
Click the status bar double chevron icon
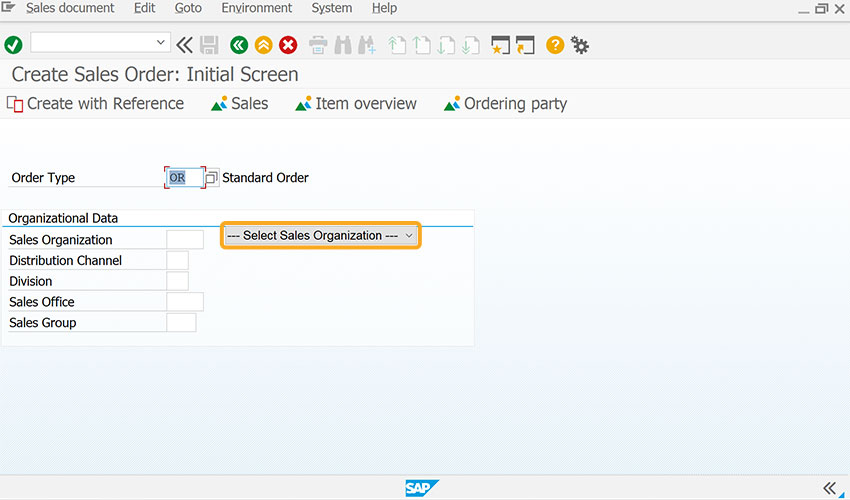point(829,488)
